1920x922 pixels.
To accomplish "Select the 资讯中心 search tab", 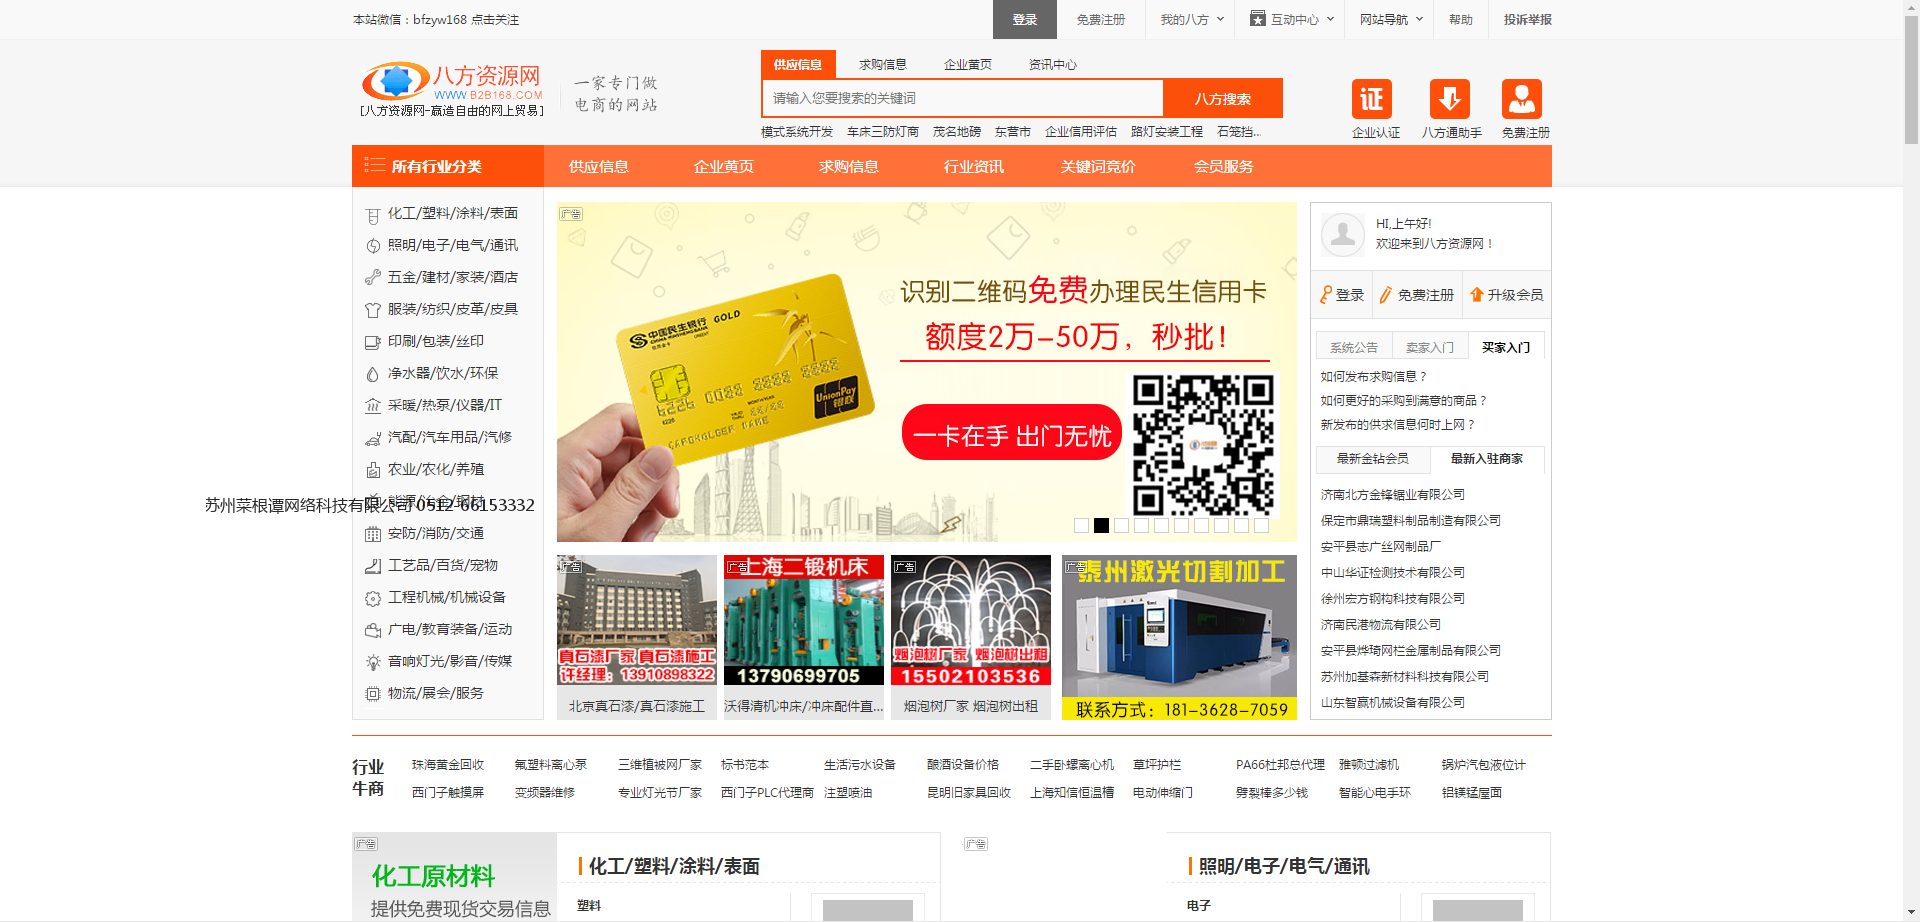I will tap(1053, 64).
